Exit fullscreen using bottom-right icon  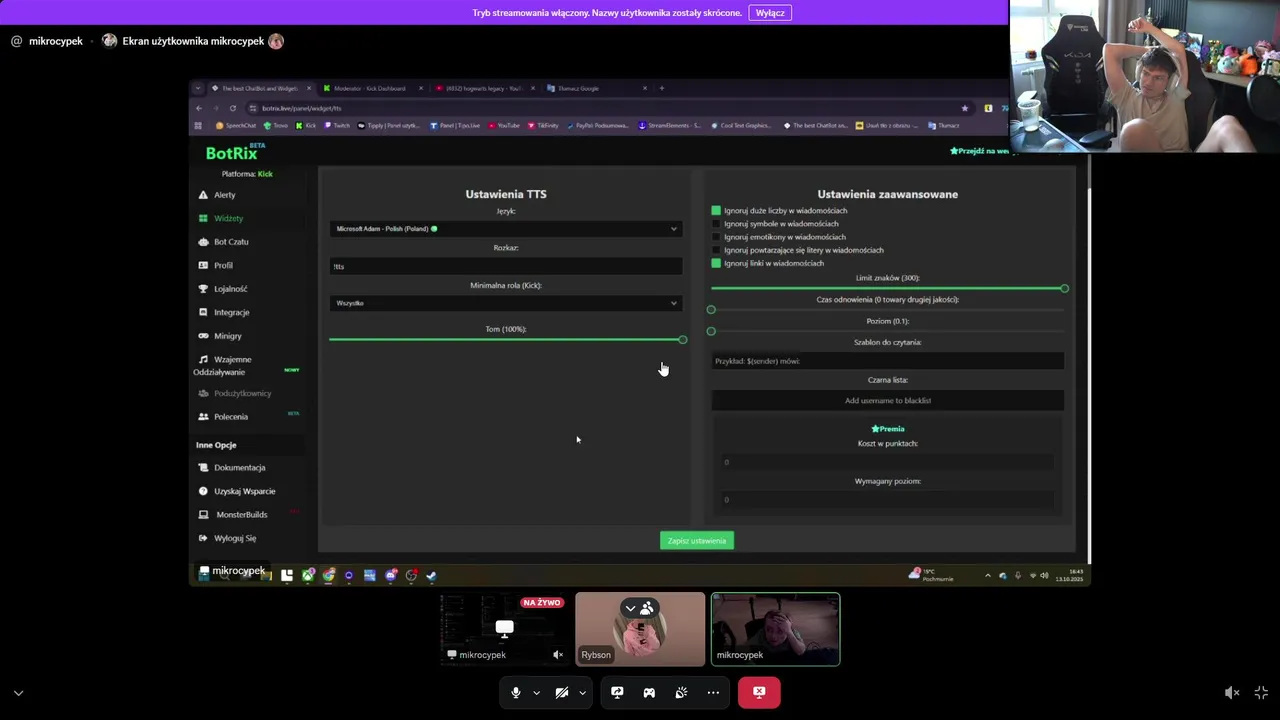pyautogui.click(x=1262, y=692)
